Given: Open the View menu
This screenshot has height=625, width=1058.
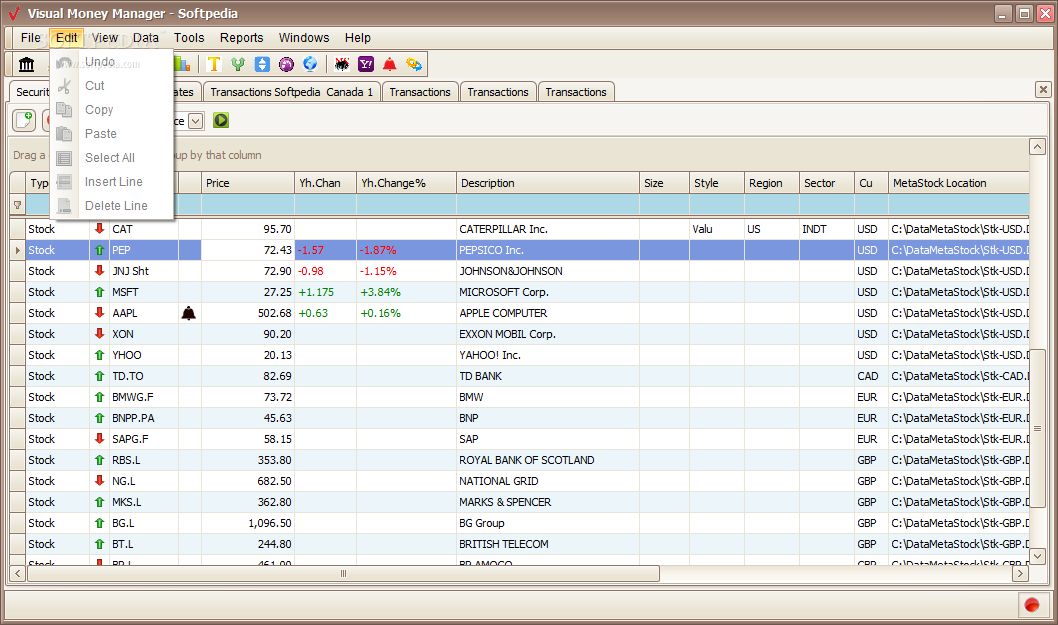Looking at the screenshot, I should click(x=105, y=38).
